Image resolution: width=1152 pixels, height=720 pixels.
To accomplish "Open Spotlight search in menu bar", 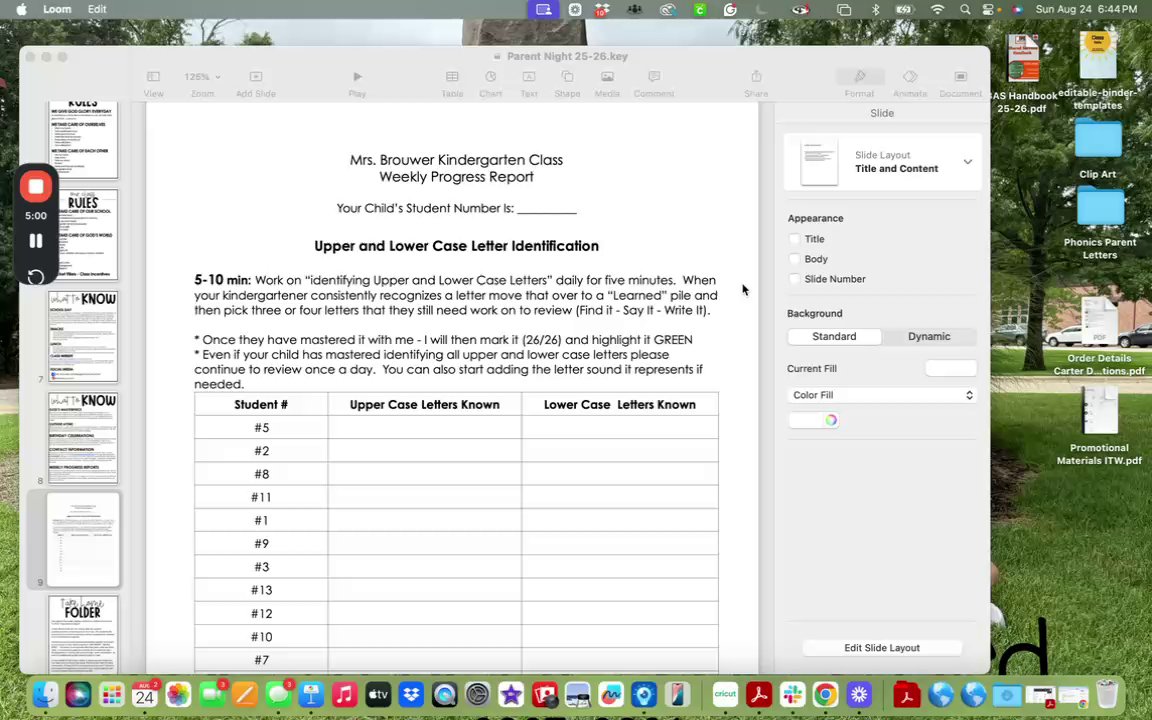I will pyautogui.click(x=965, y=10).
